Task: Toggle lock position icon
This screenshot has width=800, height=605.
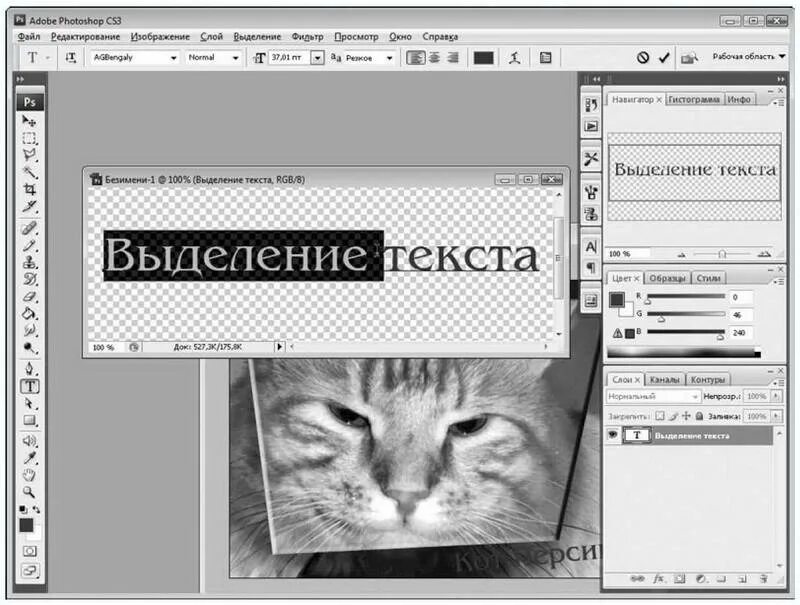Action: [686, 416]
